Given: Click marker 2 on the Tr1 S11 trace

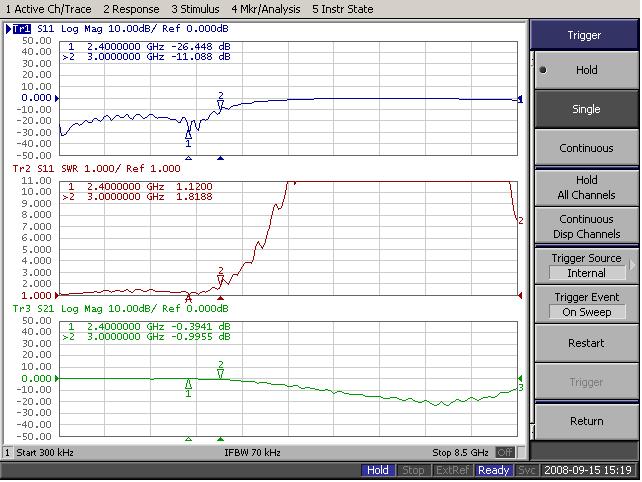Looking at the screenshot, I should click(220, 102).
